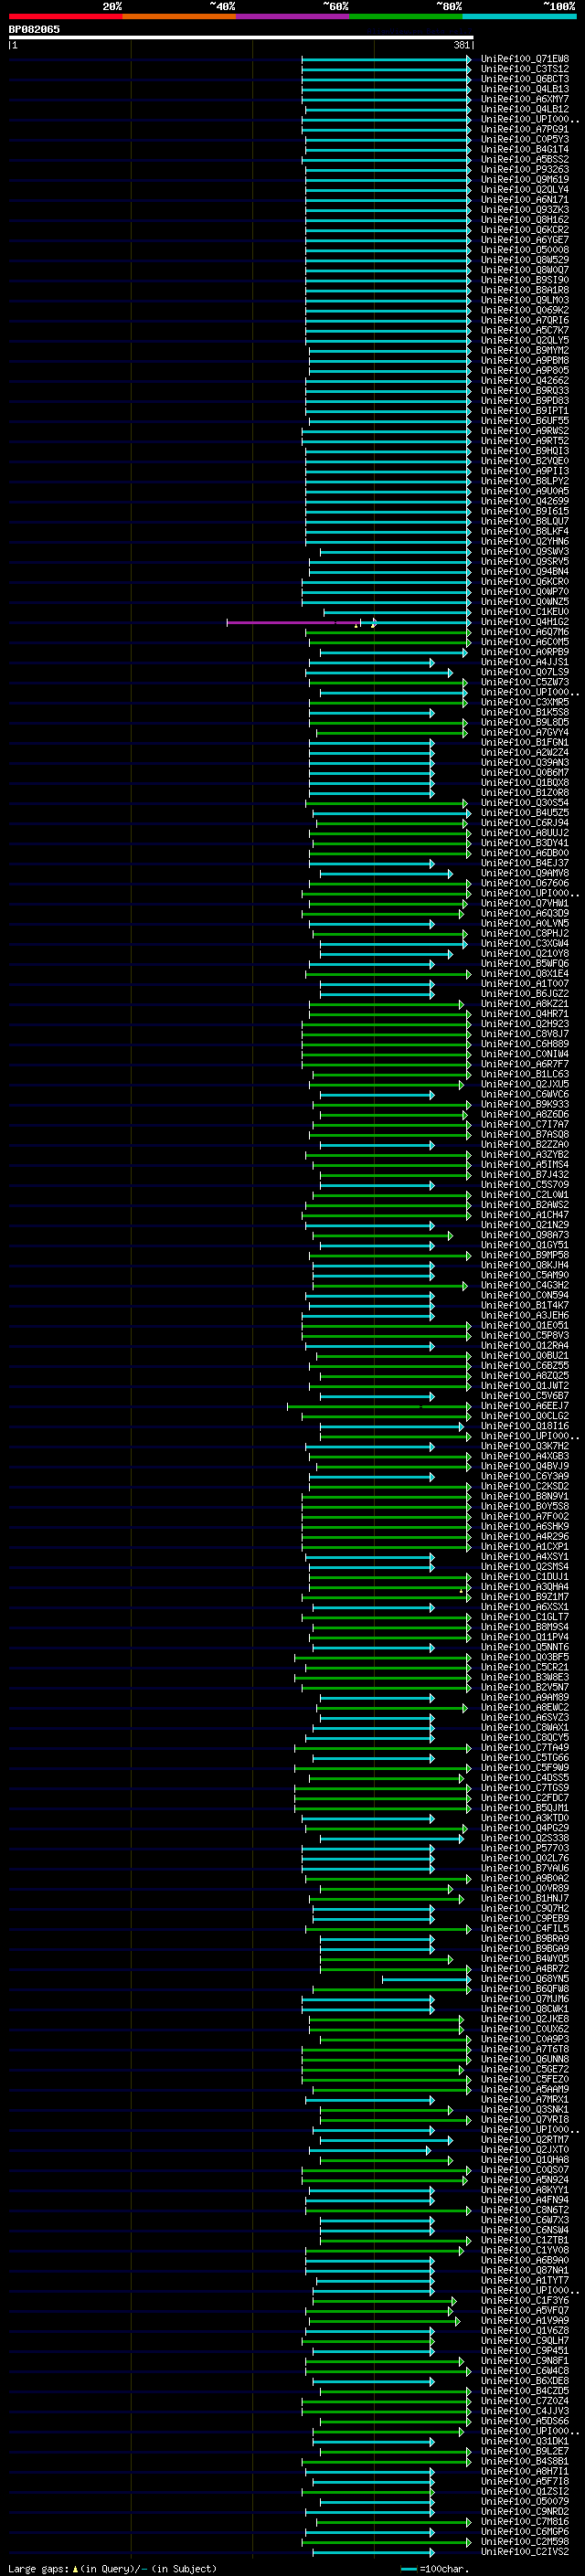Open hit UniRef100_Q2QLY5

tap(525, 340)
